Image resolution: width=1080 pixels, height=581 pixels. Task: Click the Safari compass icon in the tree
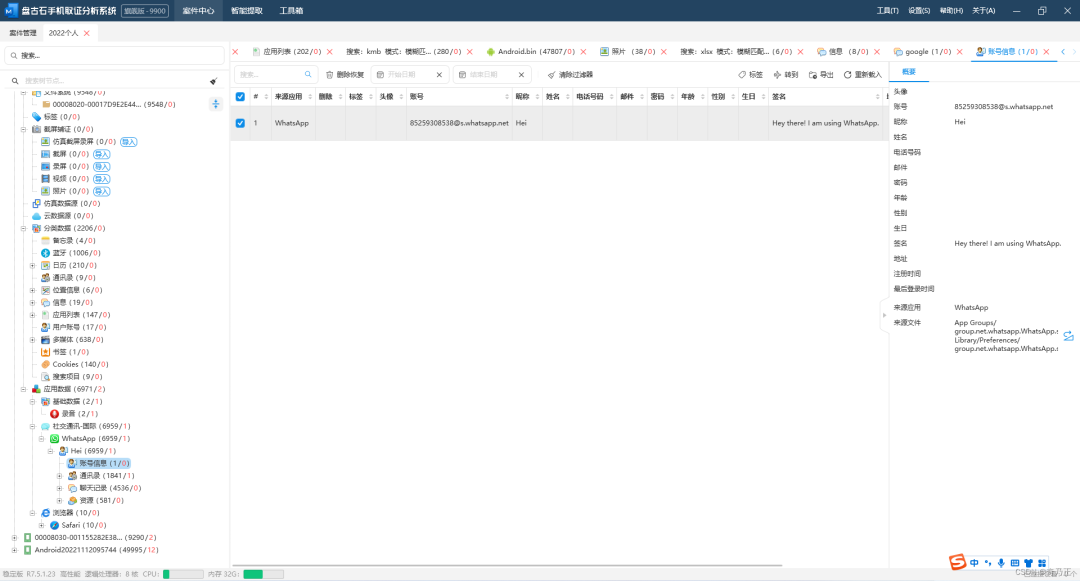(x=54, y=525)
